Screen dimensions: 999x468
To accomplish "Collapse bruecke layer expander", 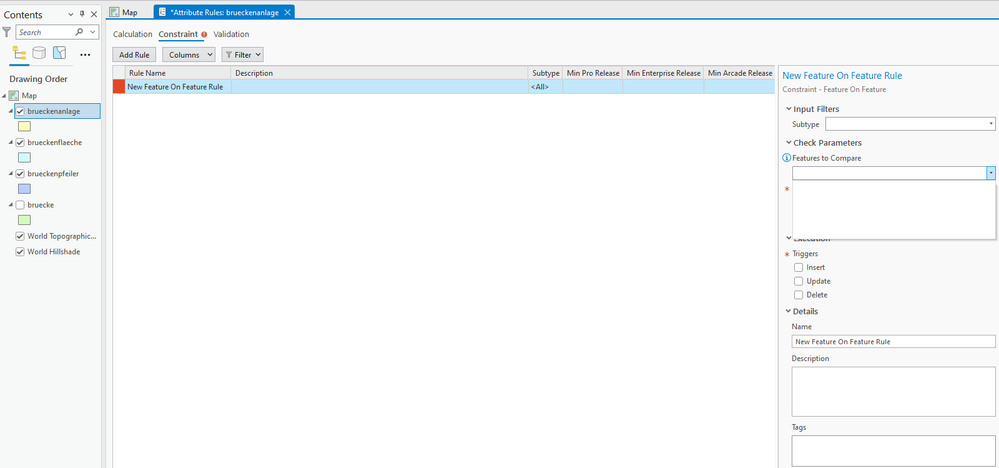I will point(11,205).
